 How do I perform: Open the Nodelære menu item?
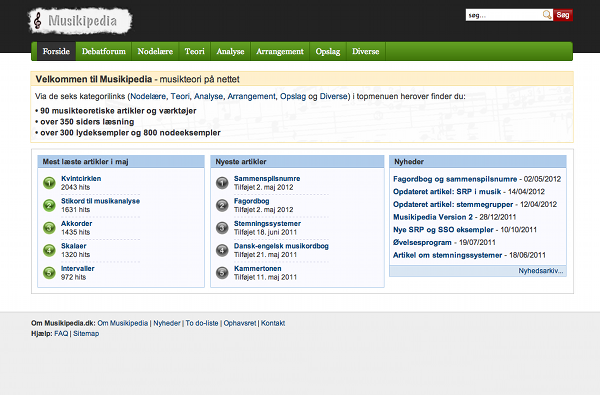pos(155,51)
